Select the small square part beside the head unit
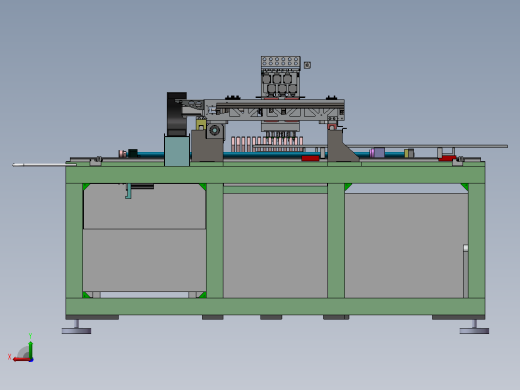Image resolution: width=520 pixels, height=390 pixels. pyautogui.click(x=307, y=65)
